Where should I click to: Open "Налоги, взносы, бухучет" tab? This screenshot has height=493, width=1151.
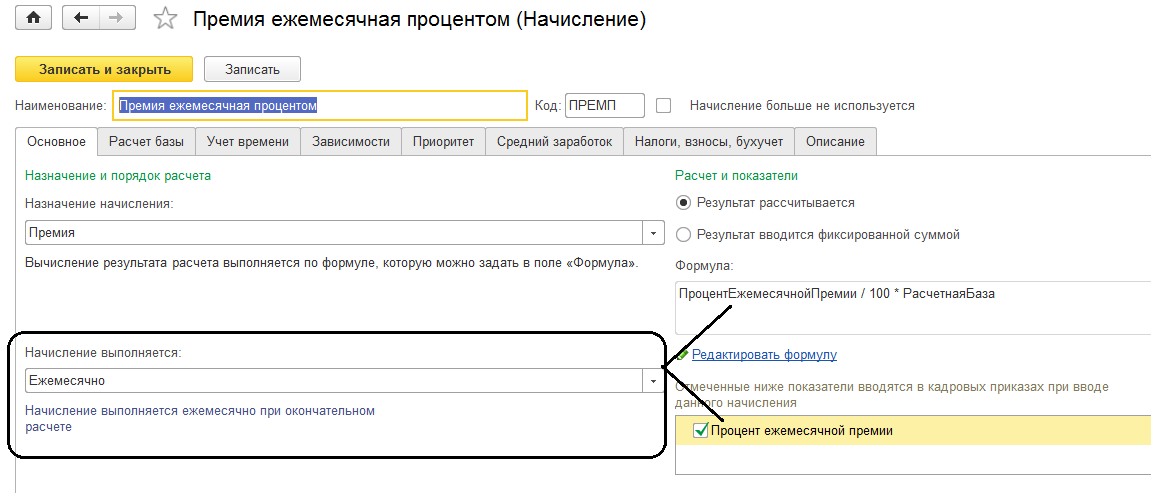pos(709,142)
